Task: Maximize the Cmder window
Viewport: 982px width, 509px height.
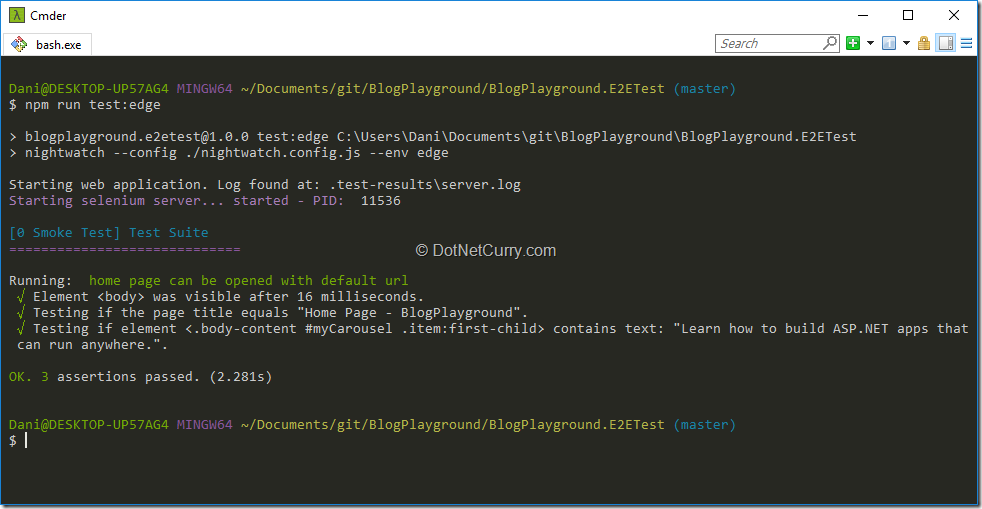Action: pyautogui.click(x=908, y=15)
